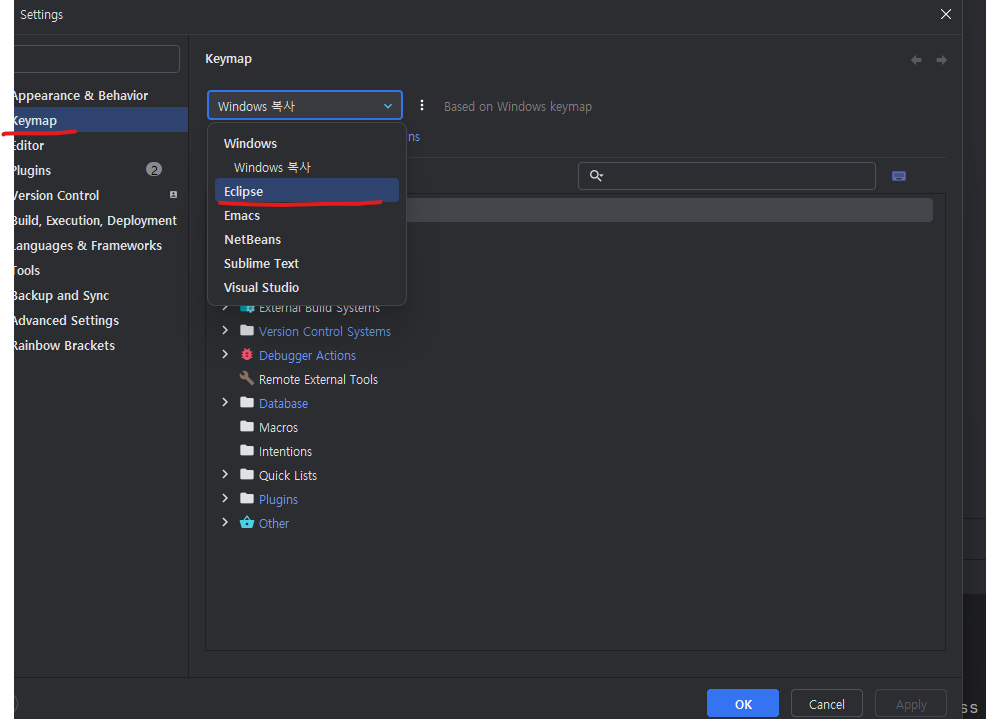This screenshot has height=719, width=986.
Task: Navigate forward with the right arrow icon
Action: (x=941, y=60)
